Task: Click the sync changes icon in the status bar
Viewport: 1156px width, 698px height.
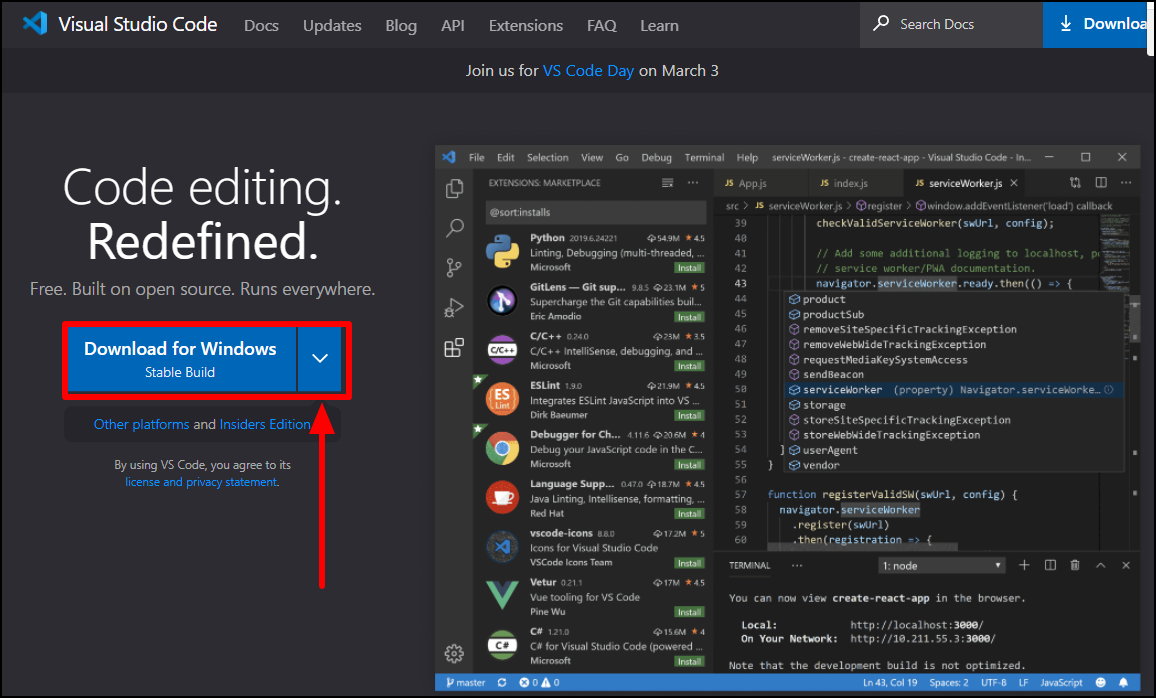Action: coord(502,683)
